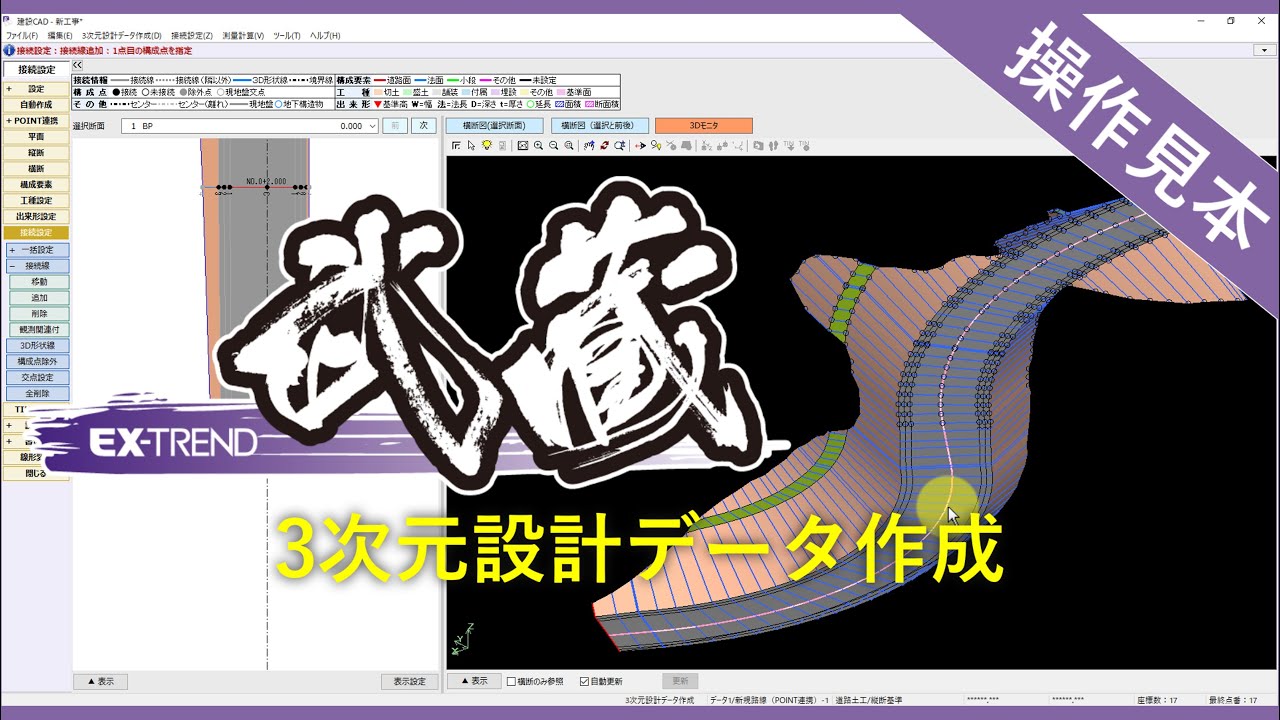Screen dimensions: 1280x720
Task: Click the blue arrows pan view icon
Action: (589, 146)
